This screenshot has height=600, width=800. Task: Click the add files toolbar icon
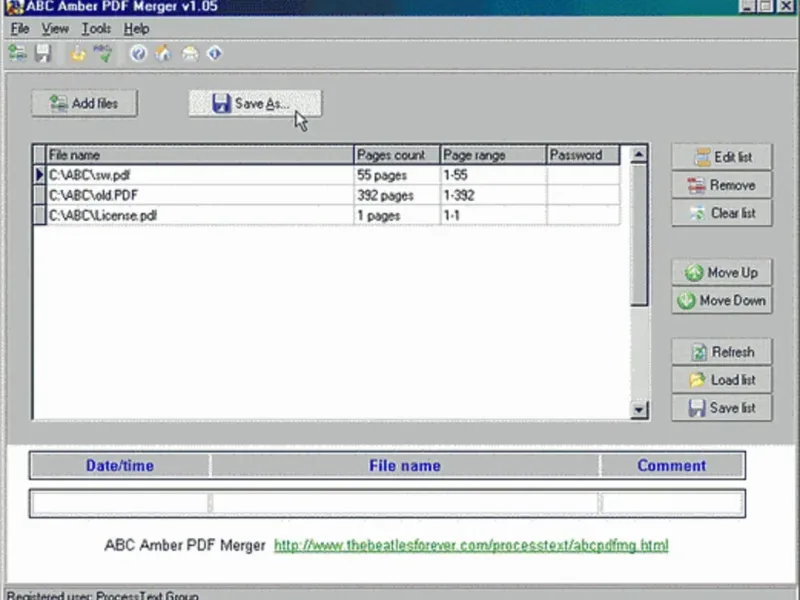coord(17,53)
